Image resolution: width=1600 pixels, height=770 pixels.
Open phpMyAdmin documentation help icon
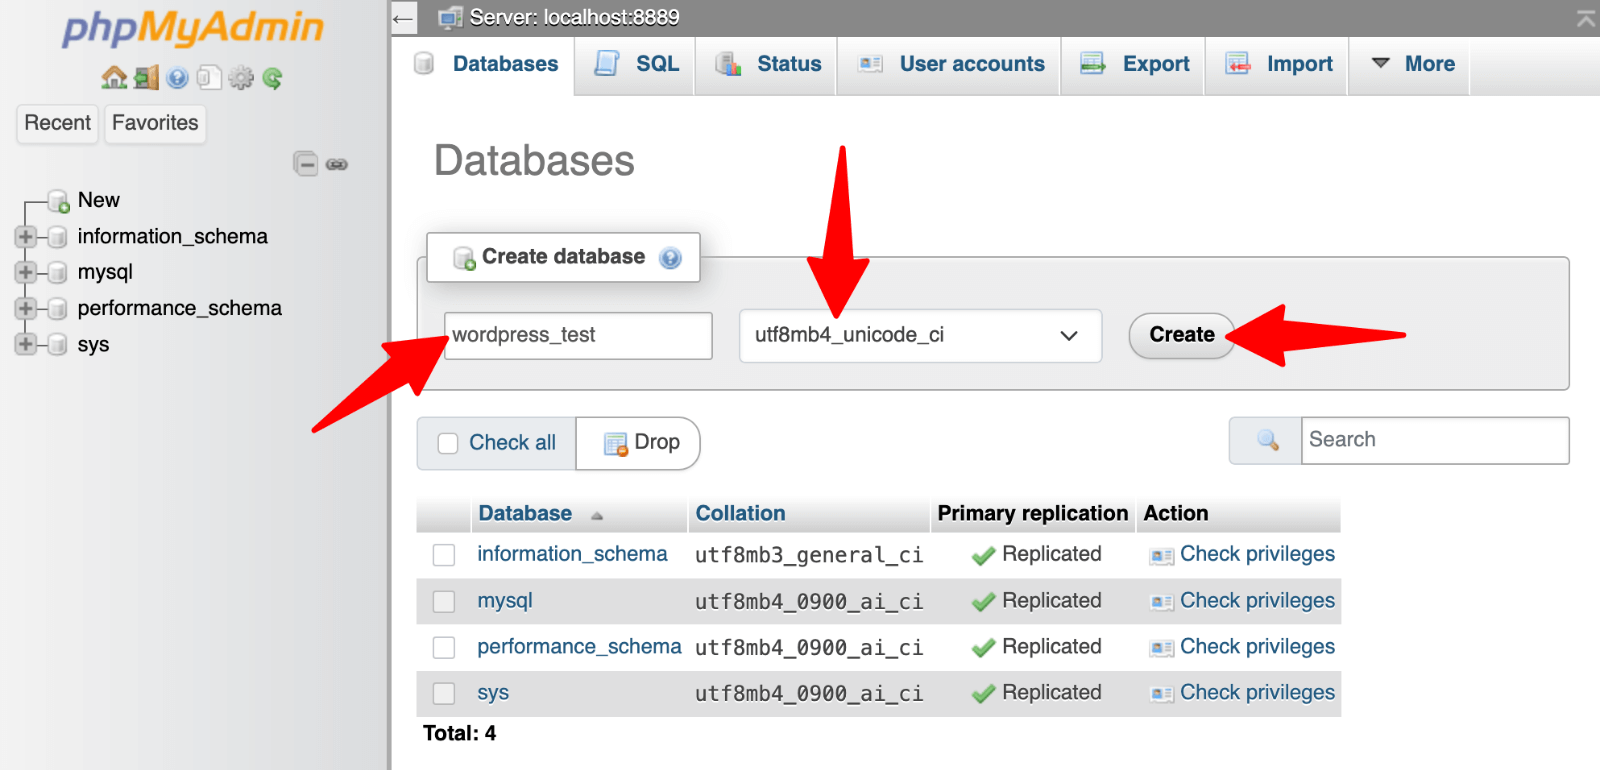click(x=178, y=78)
